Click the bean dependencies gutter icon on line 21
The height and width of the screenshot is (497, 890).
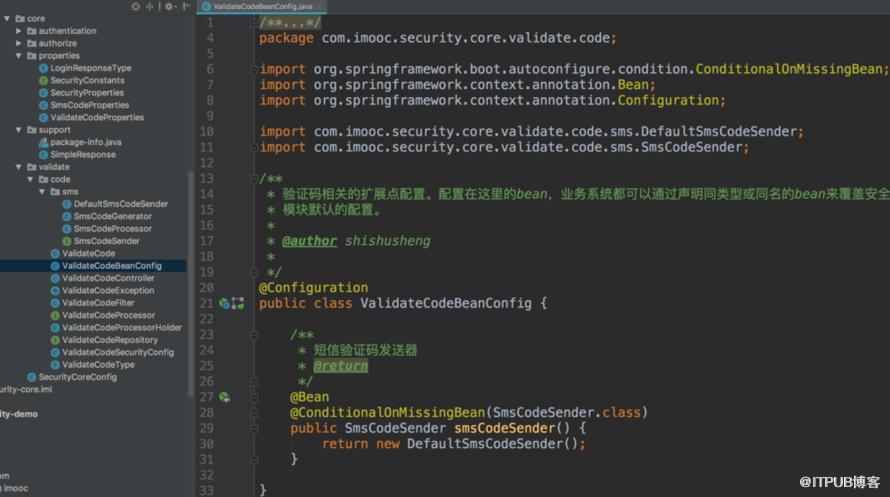[238, 304]
